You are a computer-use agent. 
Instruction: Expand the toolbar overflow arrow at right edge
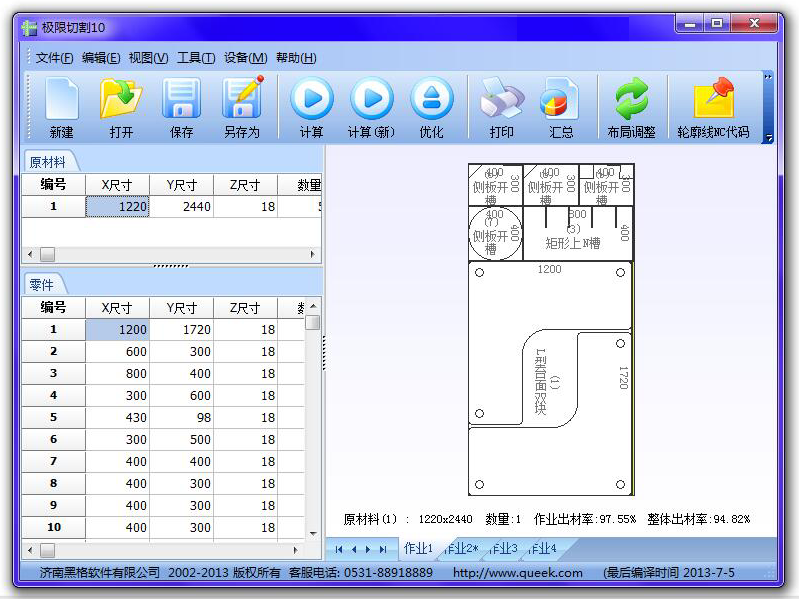(x=768, y=137)
